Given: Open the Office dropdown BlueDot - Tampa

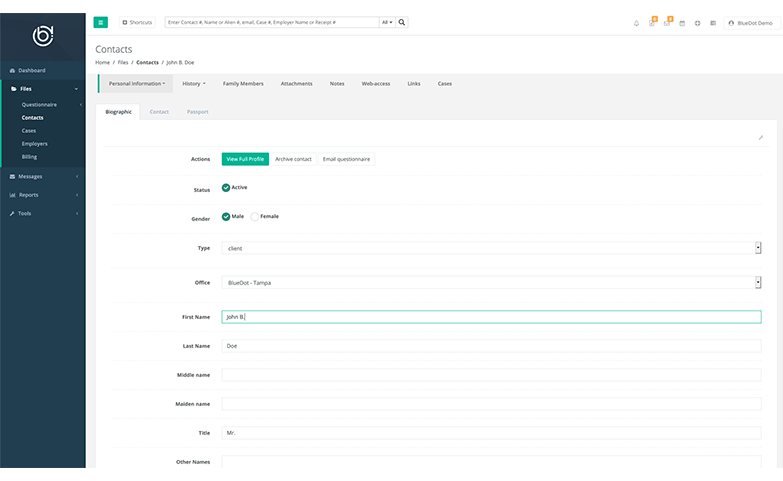Looking at the screenshot, I should pos(491,282).
